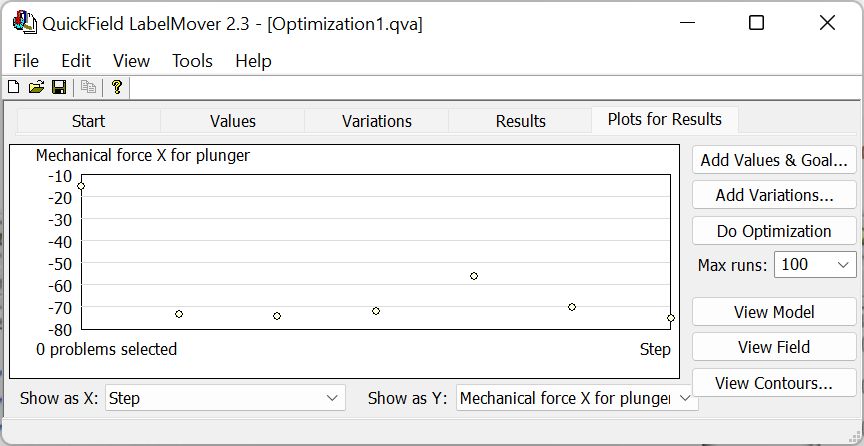Click the Open file folder icon
Image resolution: width=864 pixels, height=446 pixels.
(x=36, y=88)
